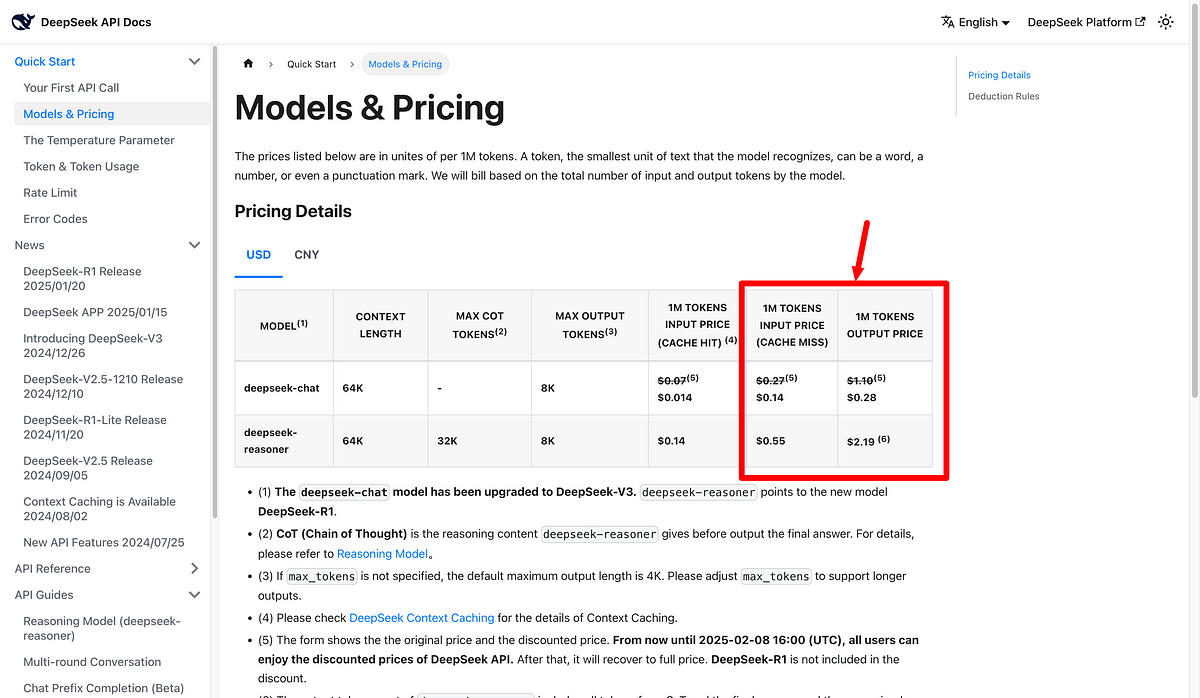Open DeepSeek-R1-Lite Release 2024/11/20 news
The width and height of the screenshot is (1200, 698).
pos(95,428)
